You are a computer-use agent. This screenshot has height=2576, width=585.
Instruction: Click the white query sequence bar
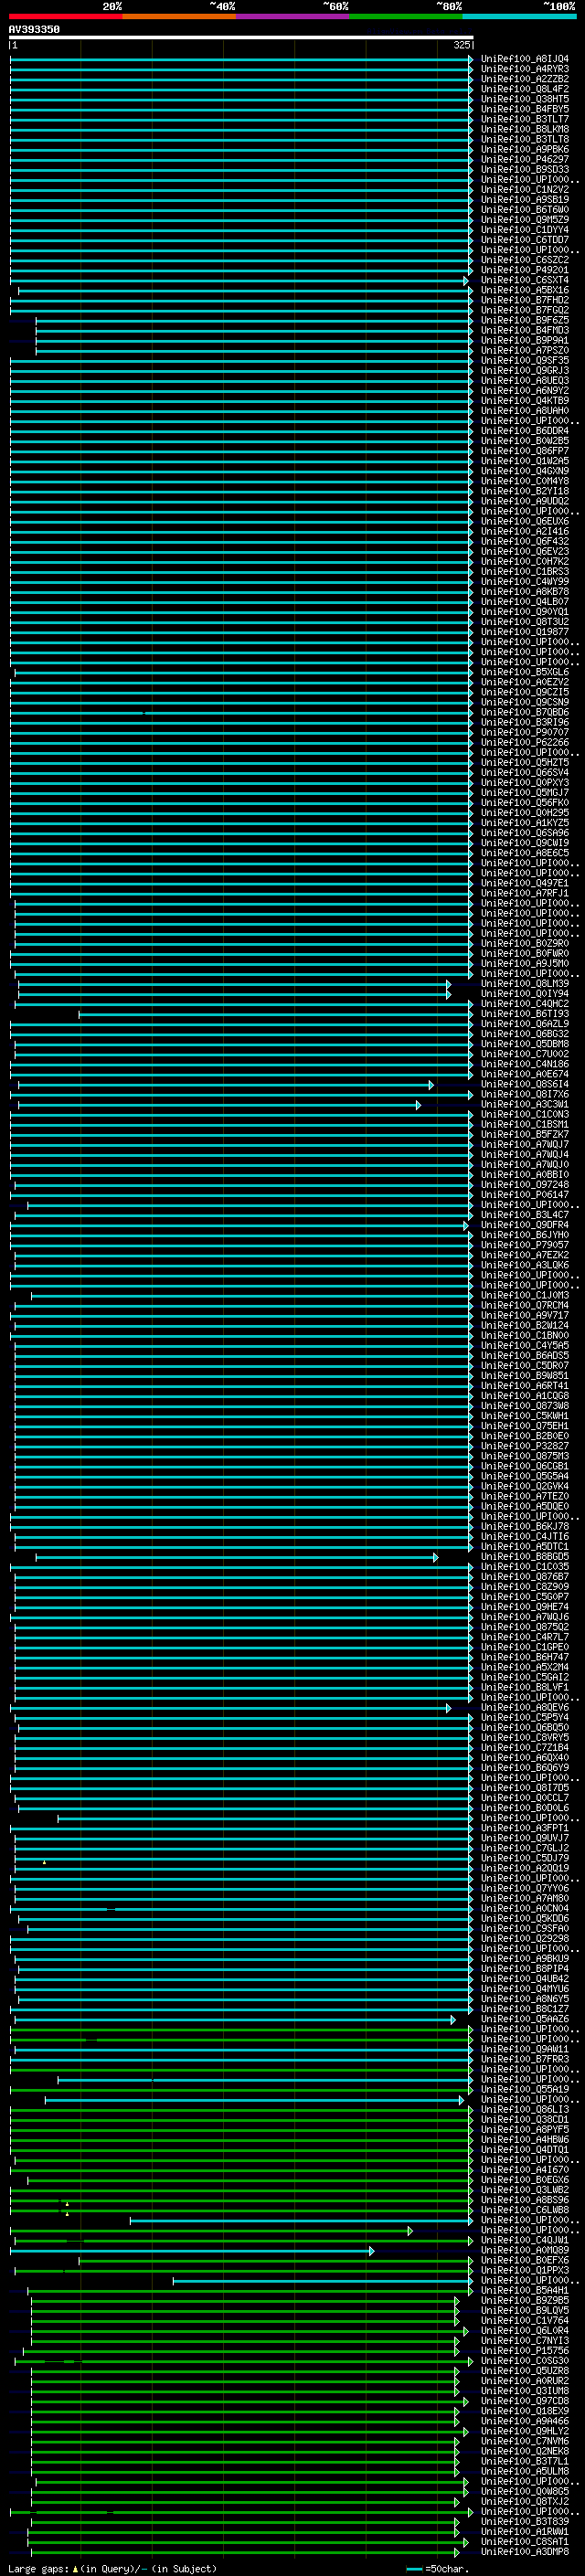pos(241,37)
